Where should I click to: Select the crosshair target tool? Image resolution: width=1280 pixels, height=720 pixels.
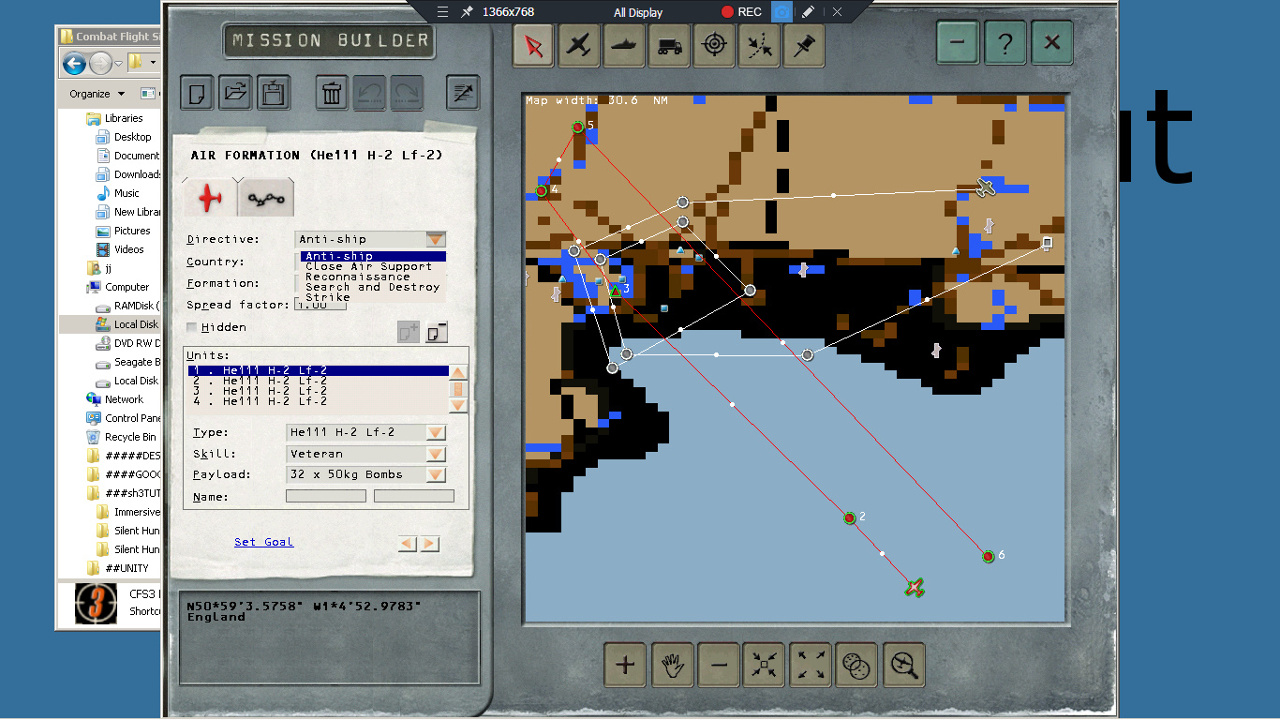714,45
